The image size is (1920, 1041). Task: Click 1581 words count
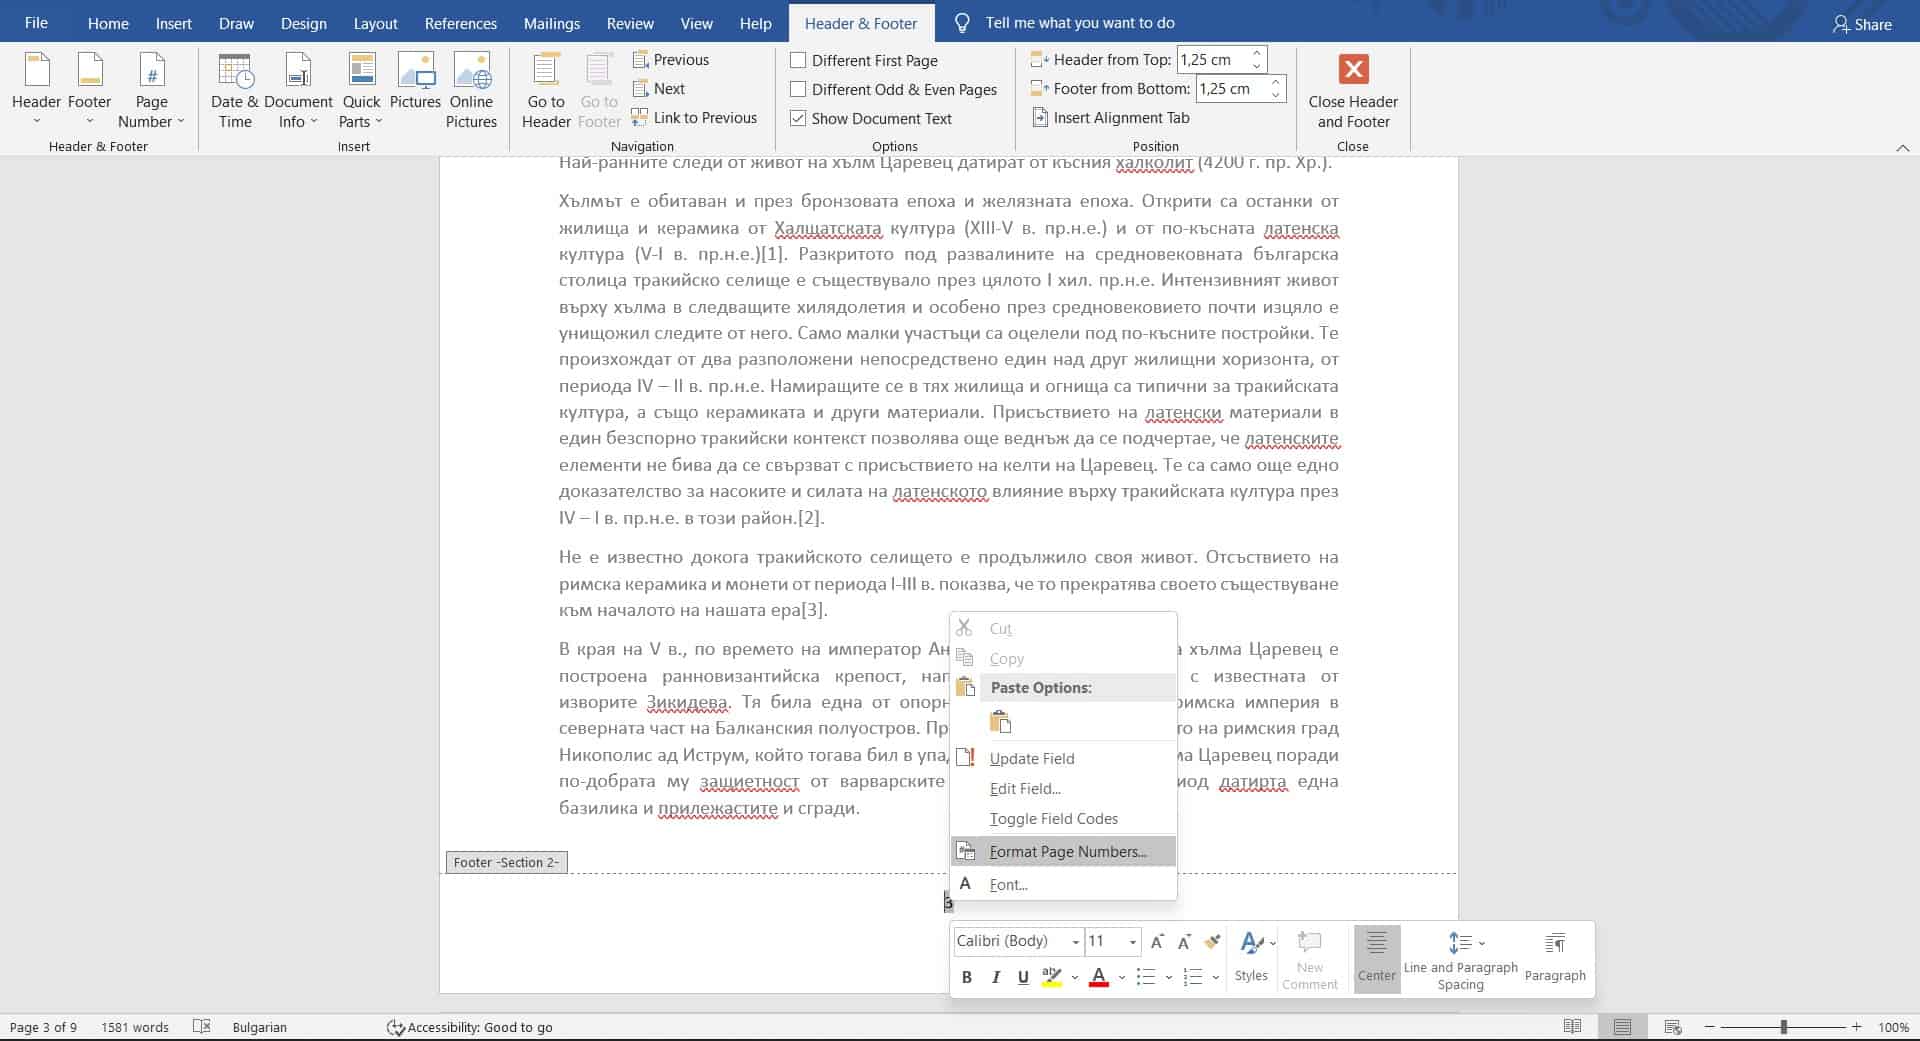135,1027
